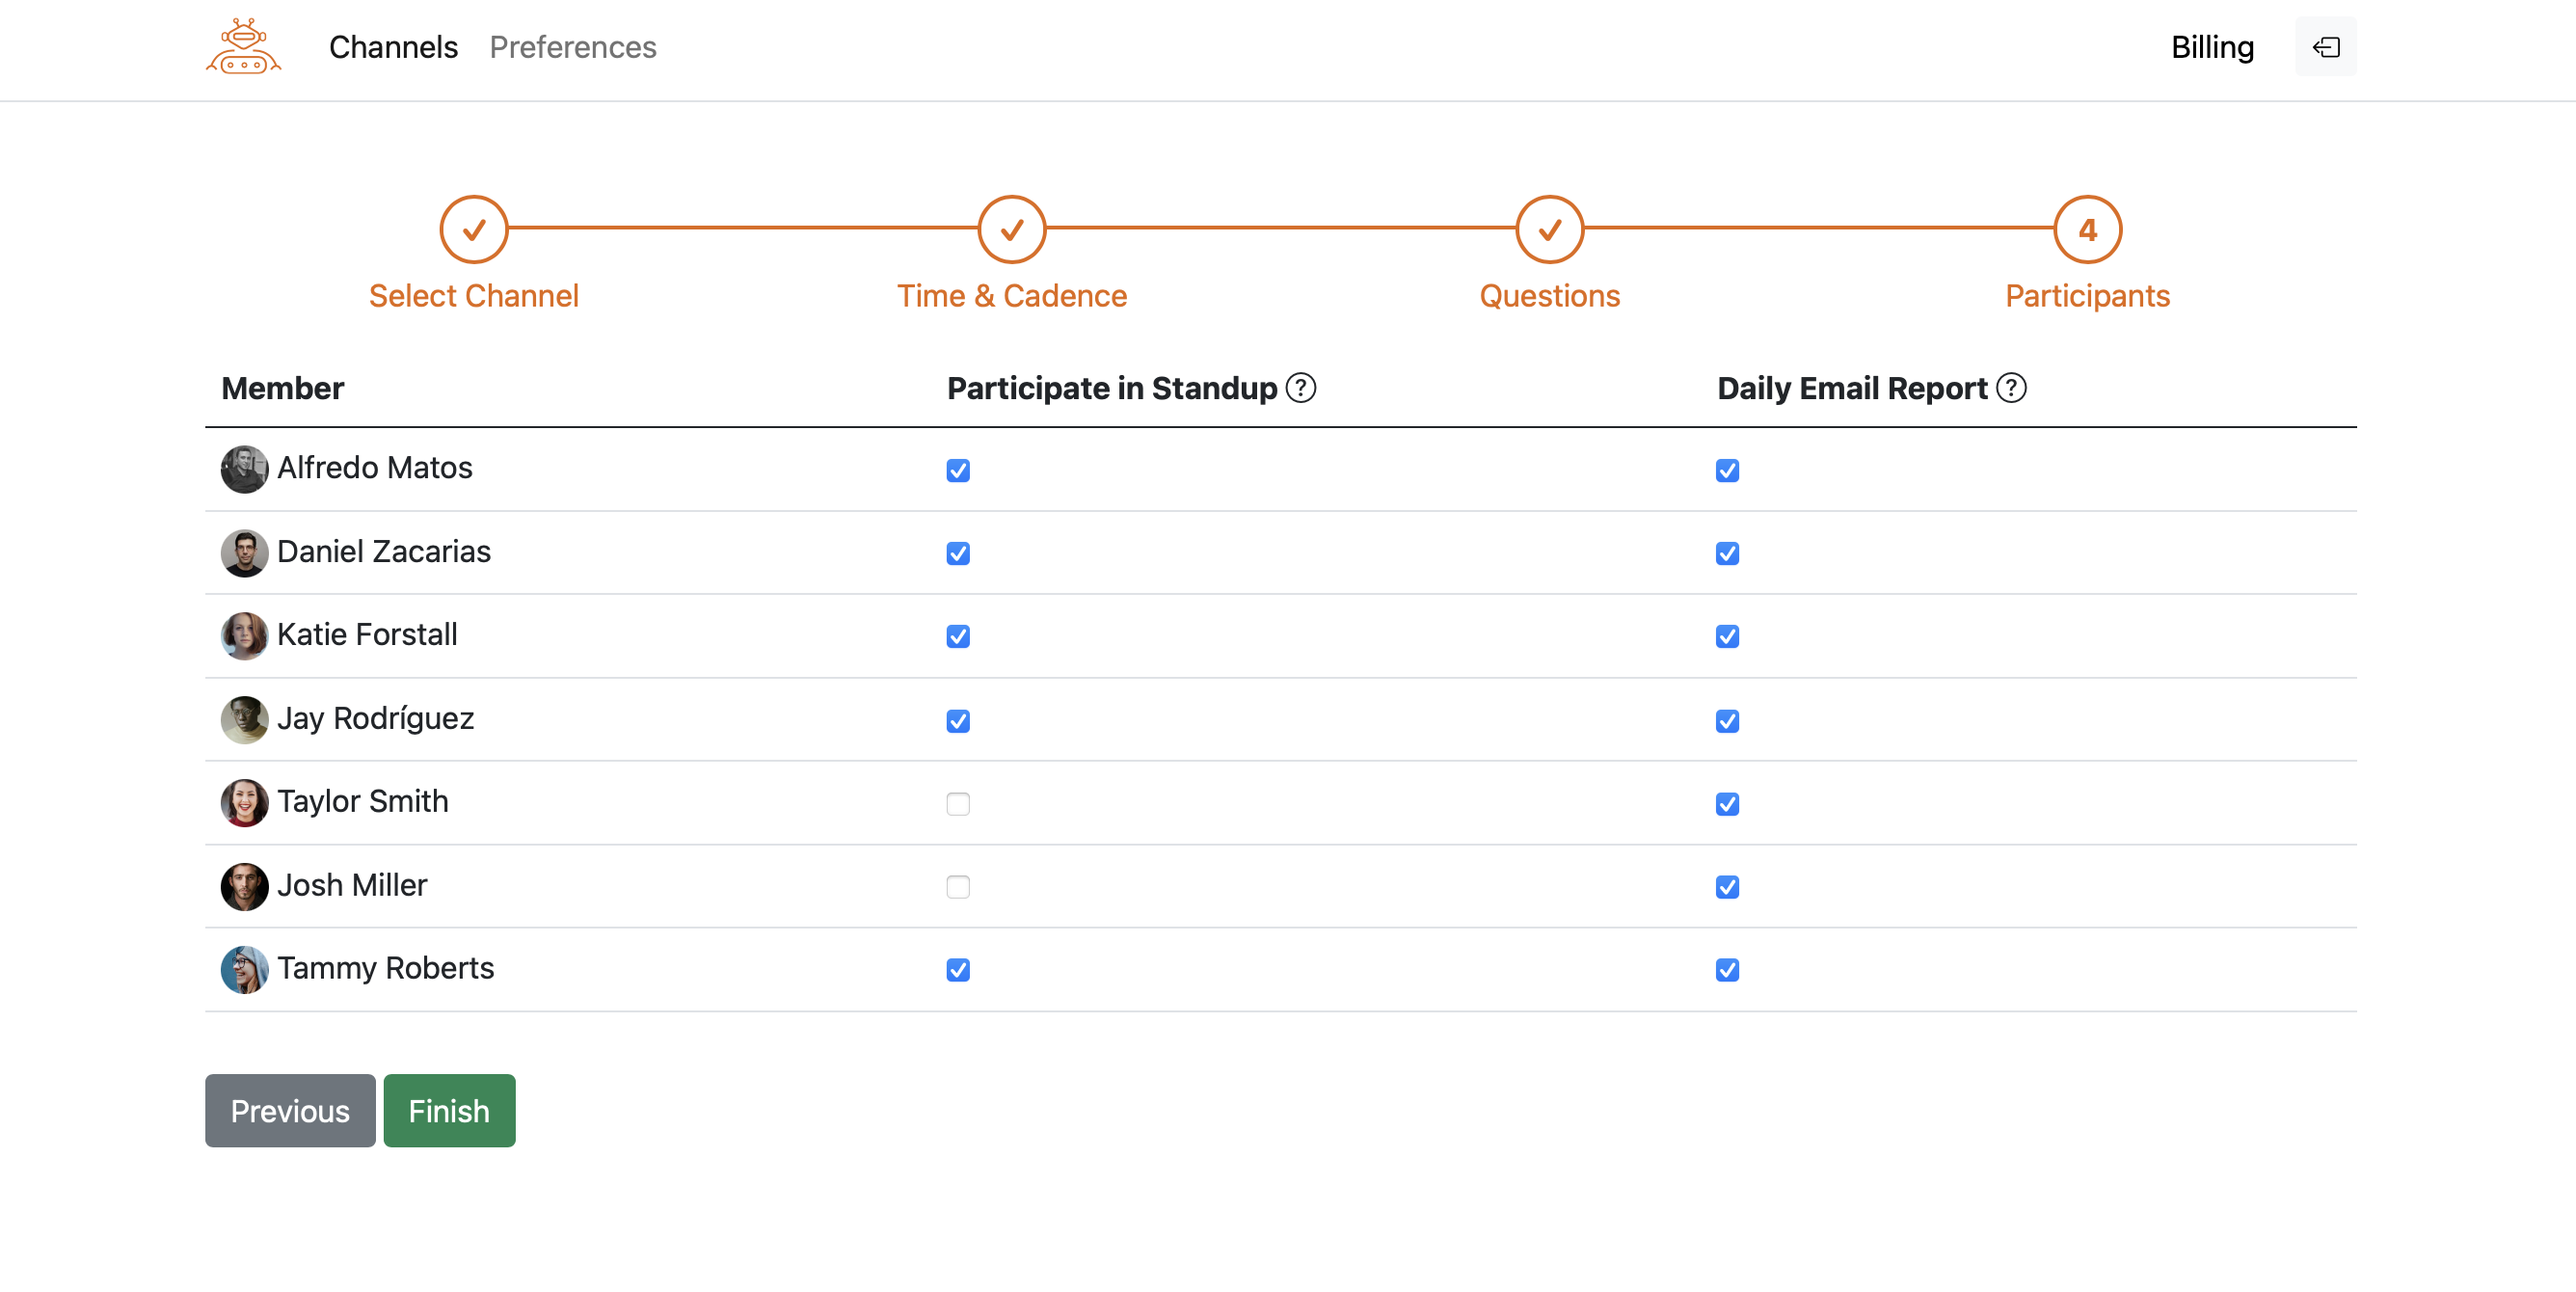The height and width of the screenshot is (1292, 2576).
Task: Click the Previous button
Action: (290, 1111)
